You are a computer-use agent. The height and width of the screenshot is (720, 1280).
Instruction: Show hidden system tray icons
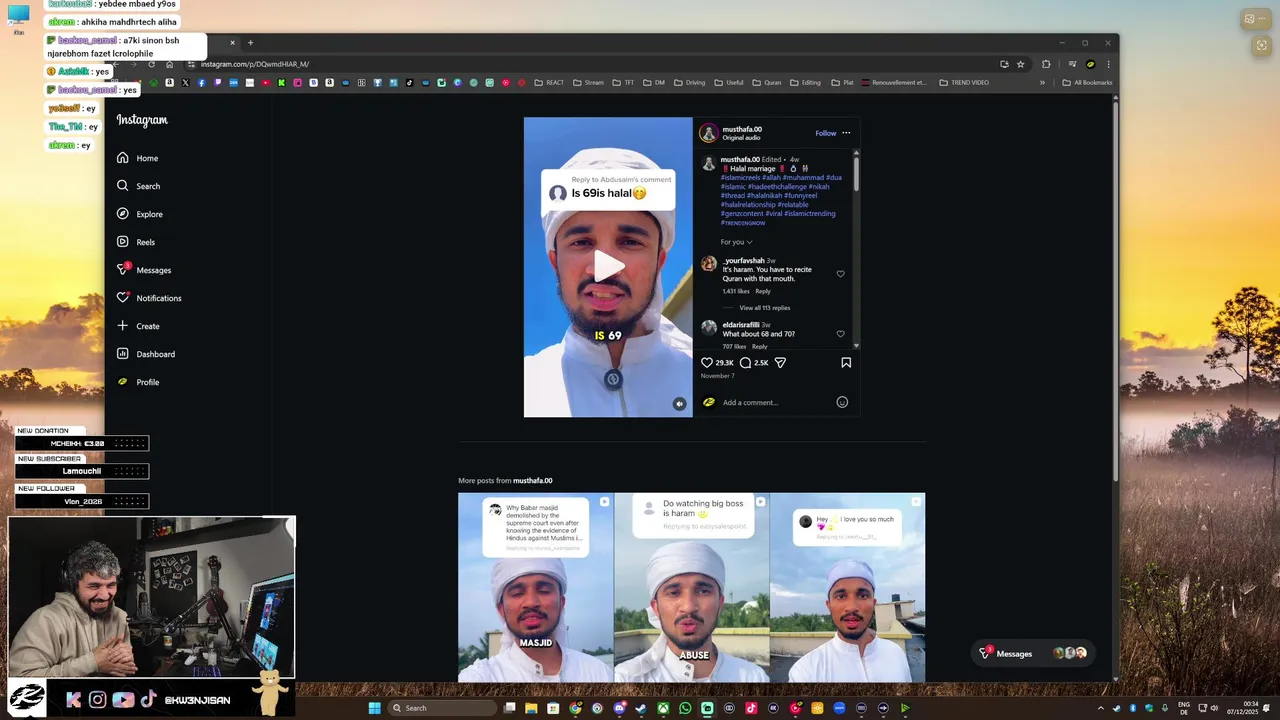point(1101,708)
